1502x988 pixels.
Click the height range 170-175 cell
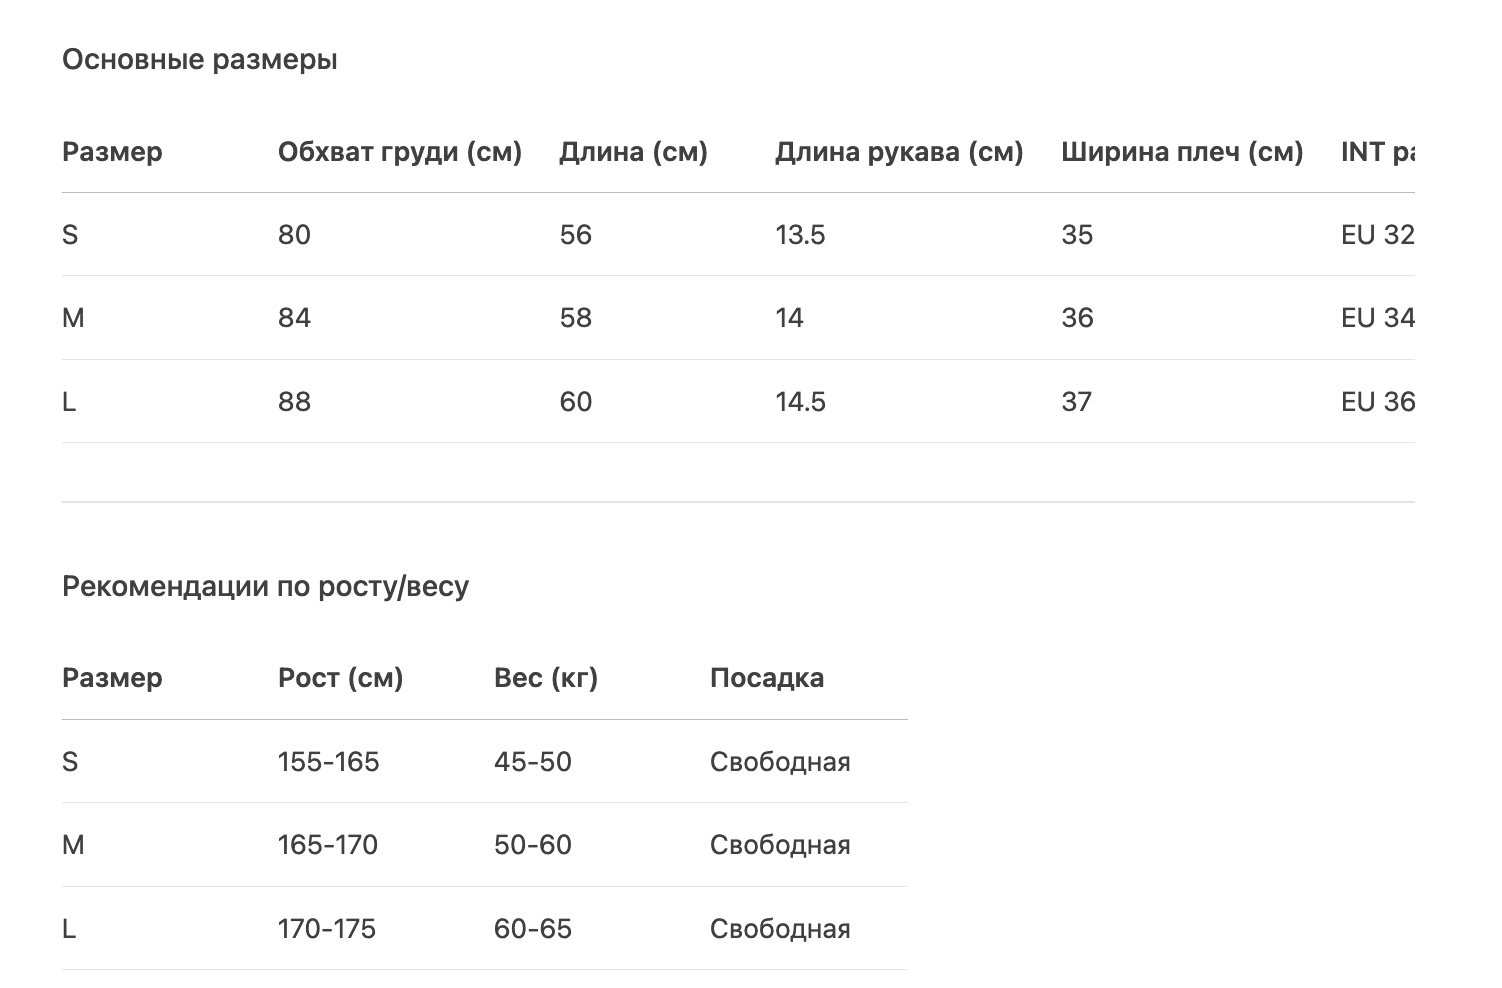click(x=327, y=929)
